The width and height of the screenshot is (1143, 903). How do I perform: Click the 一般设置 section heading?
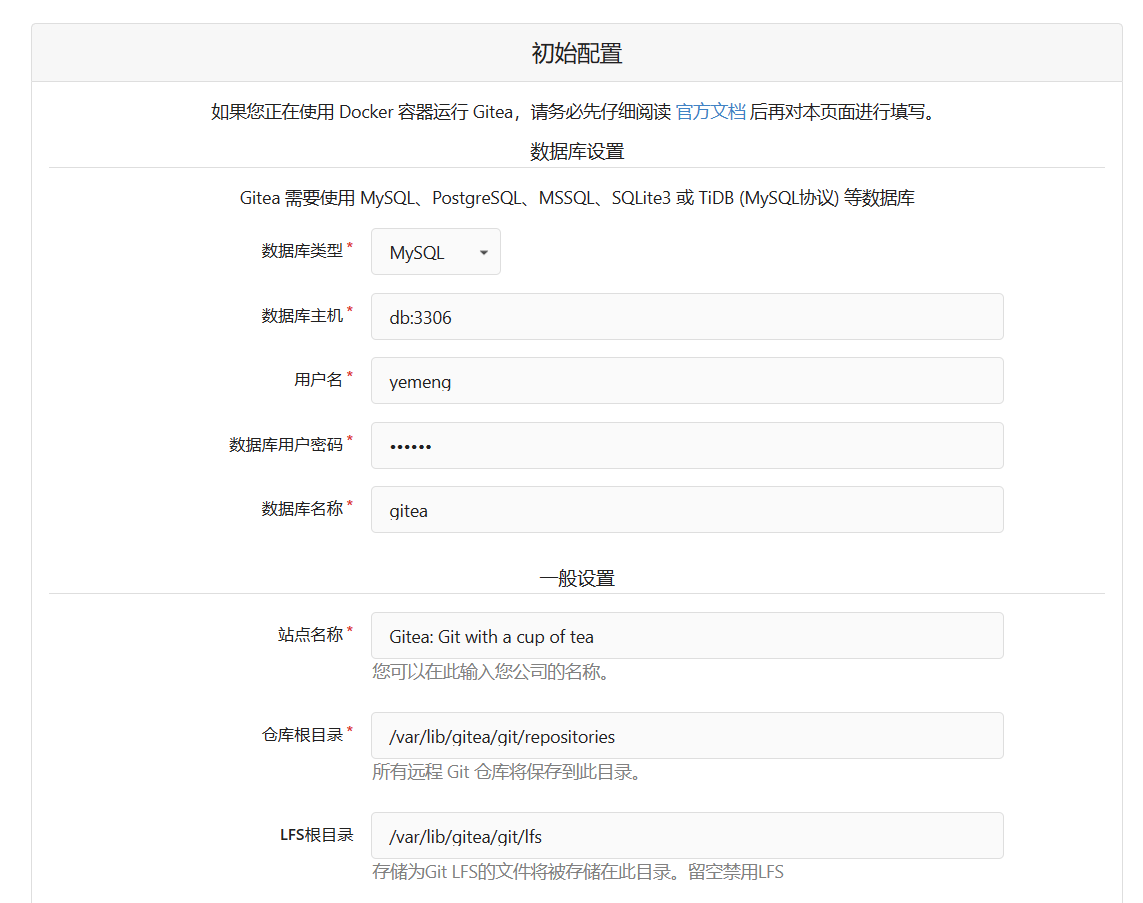tap(576, 579)
